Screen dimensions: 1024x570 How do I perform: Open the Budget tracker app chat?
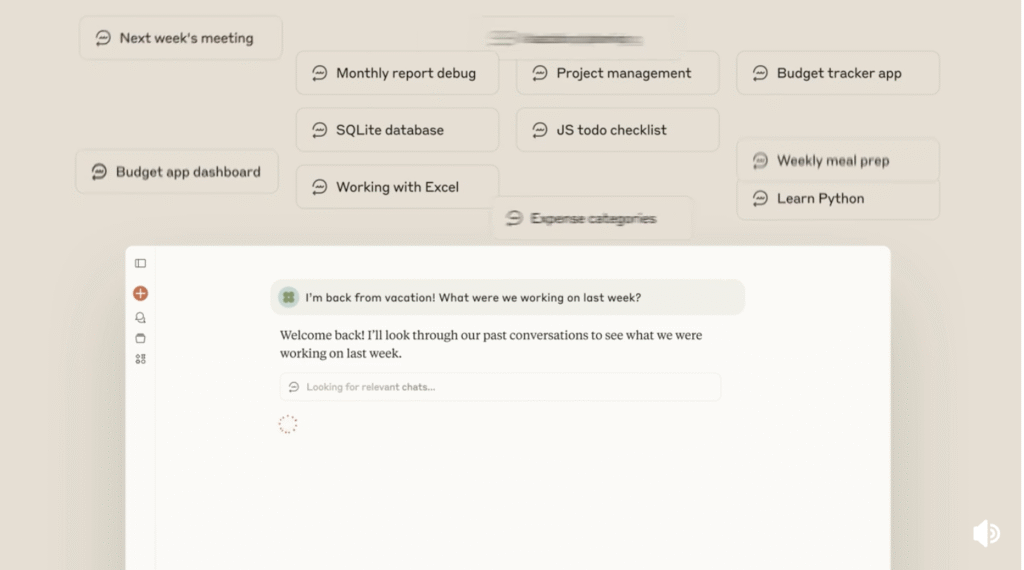tap(838, 73)
